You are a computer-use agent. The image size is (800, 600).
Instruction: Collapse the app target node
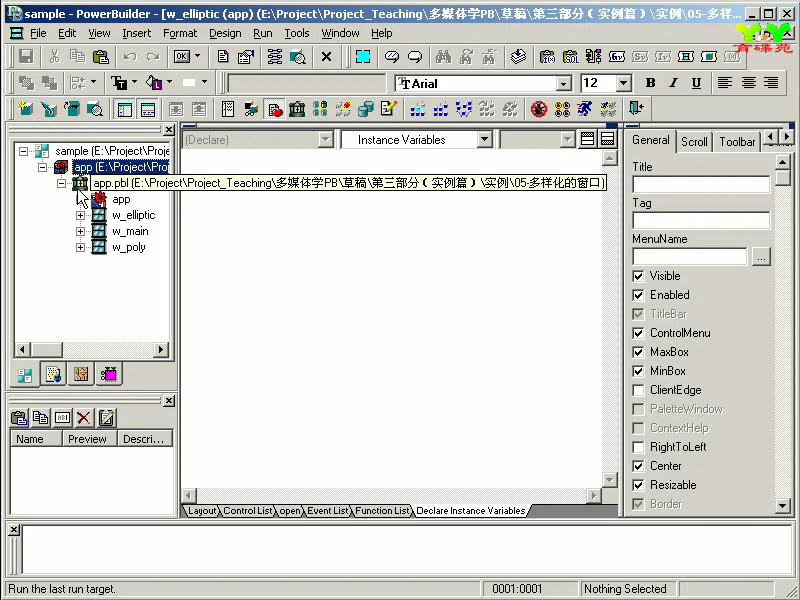coord(42,167)
